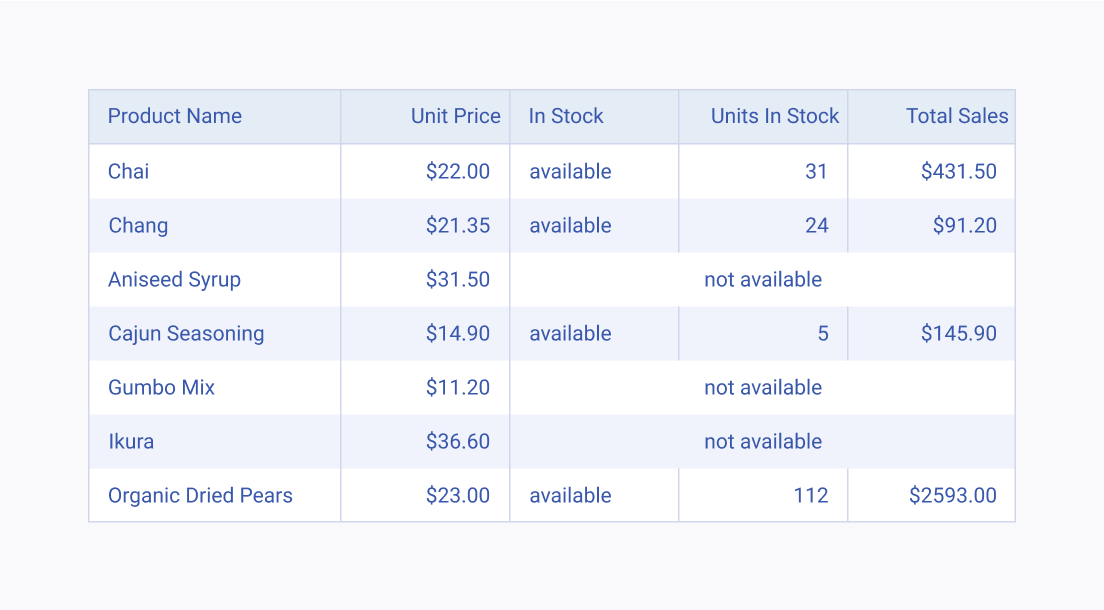Screen dimensions: 1104x610
Task: Select the Chai product cell
Action: [215, 171]
